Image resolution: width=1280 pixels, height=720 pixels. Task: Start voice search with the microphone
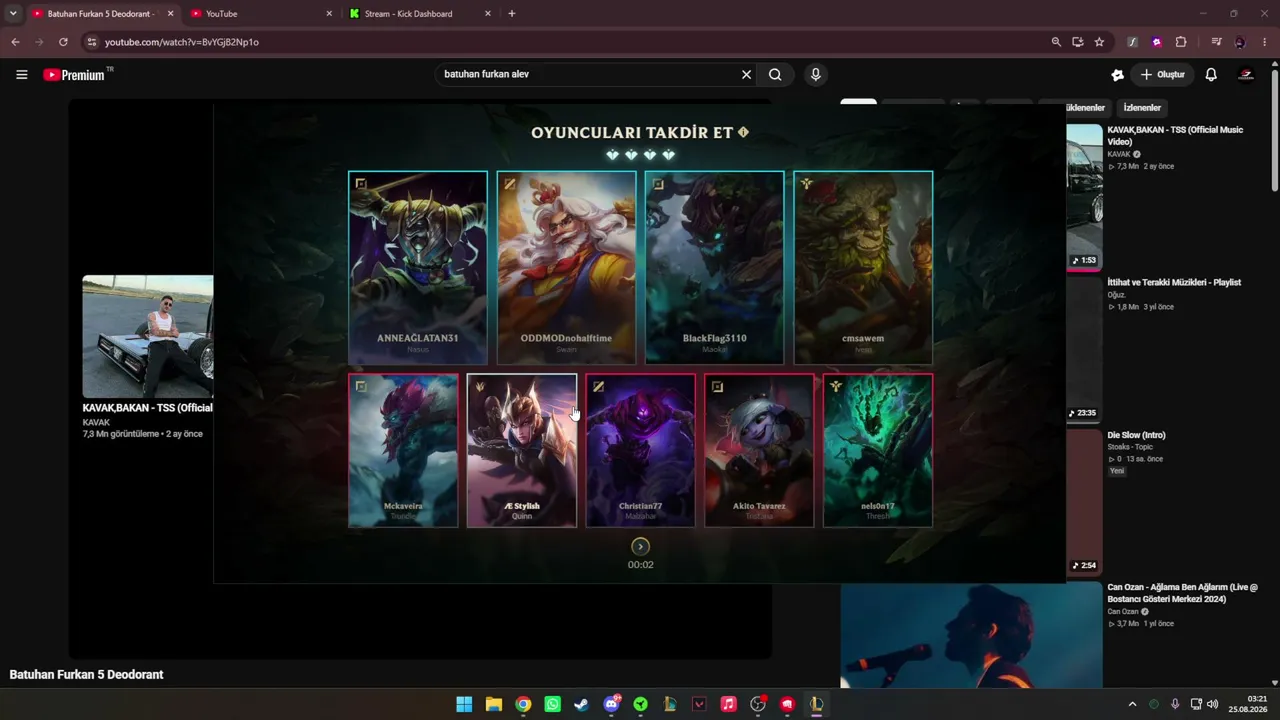(816, 75)
